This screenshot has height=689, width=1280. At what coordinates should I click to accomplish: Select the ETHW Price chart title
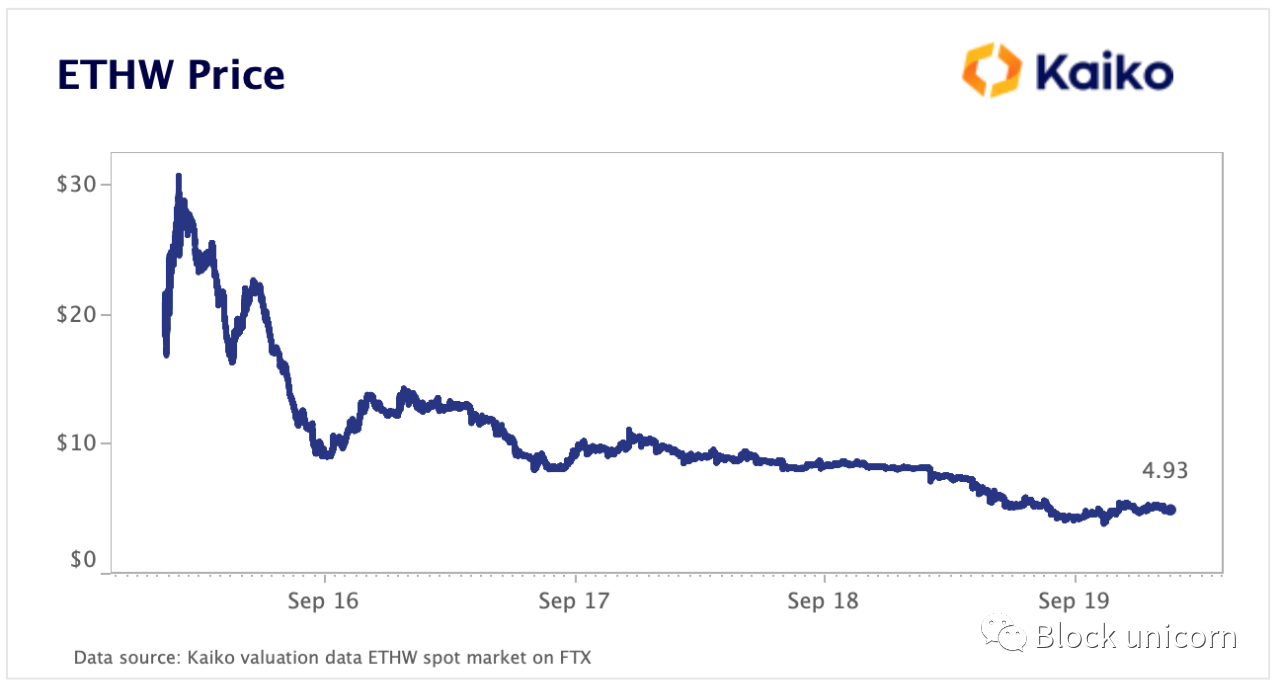[171, 75]
